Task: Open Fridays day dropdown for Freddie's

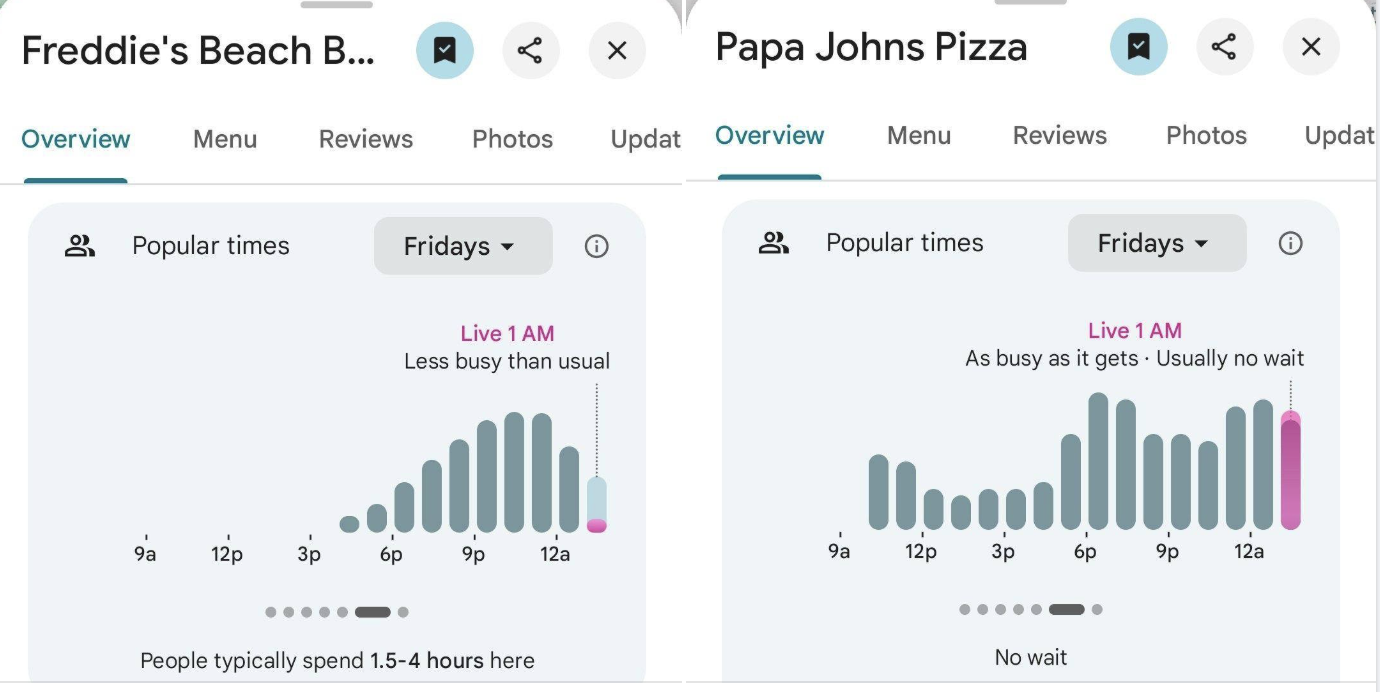Action: tap(462, 246)
